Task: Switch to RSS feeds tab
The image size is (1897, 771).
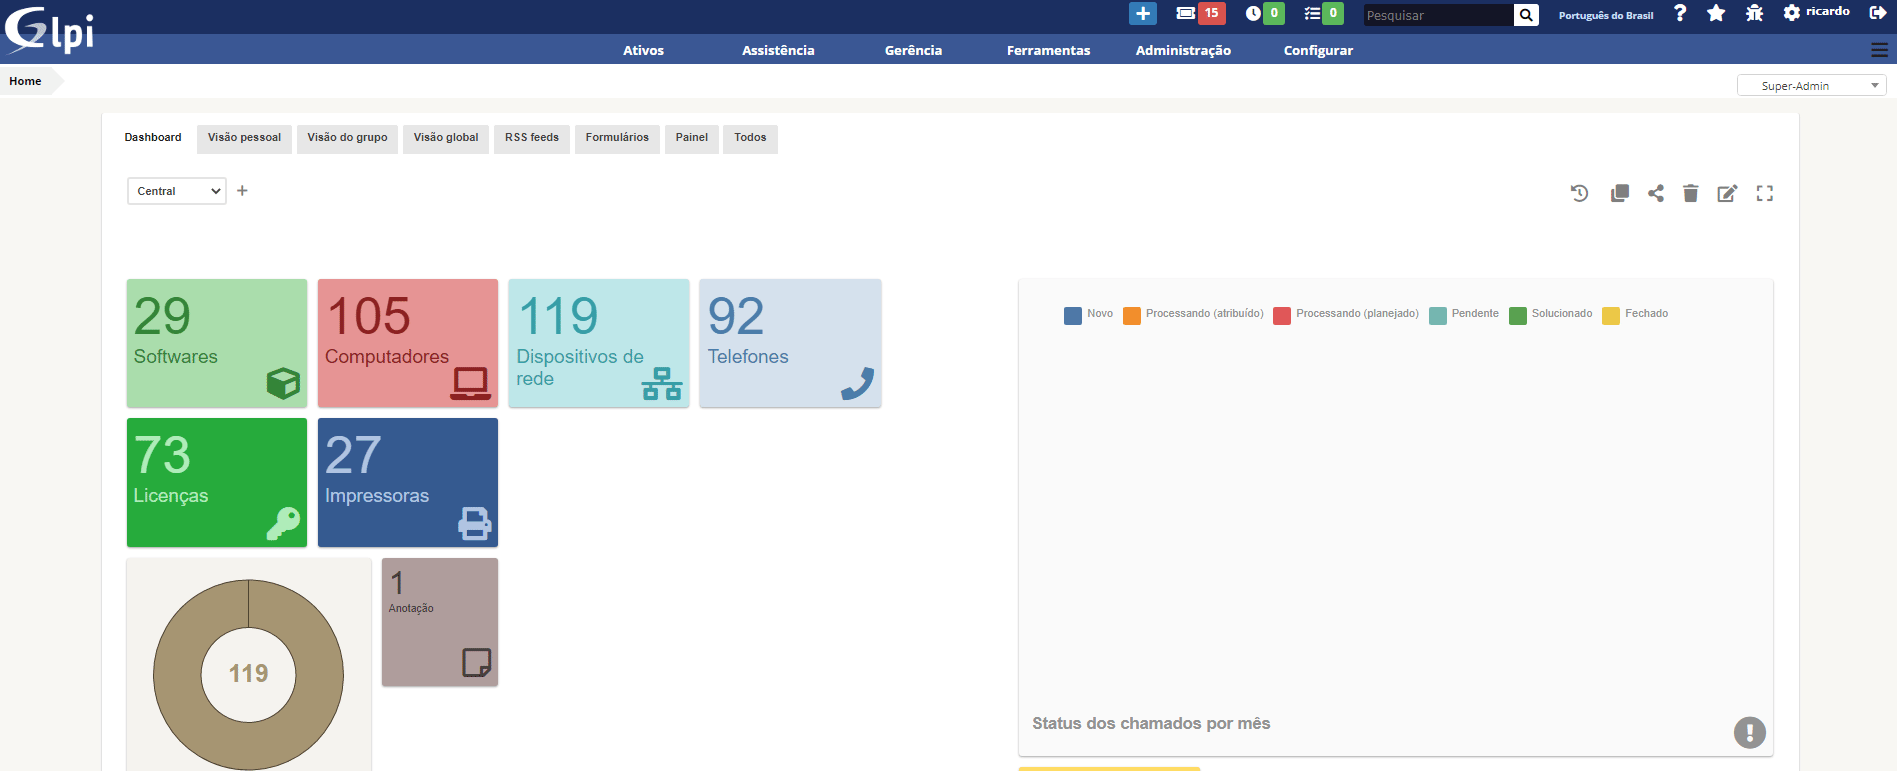Action: point(532,138)
